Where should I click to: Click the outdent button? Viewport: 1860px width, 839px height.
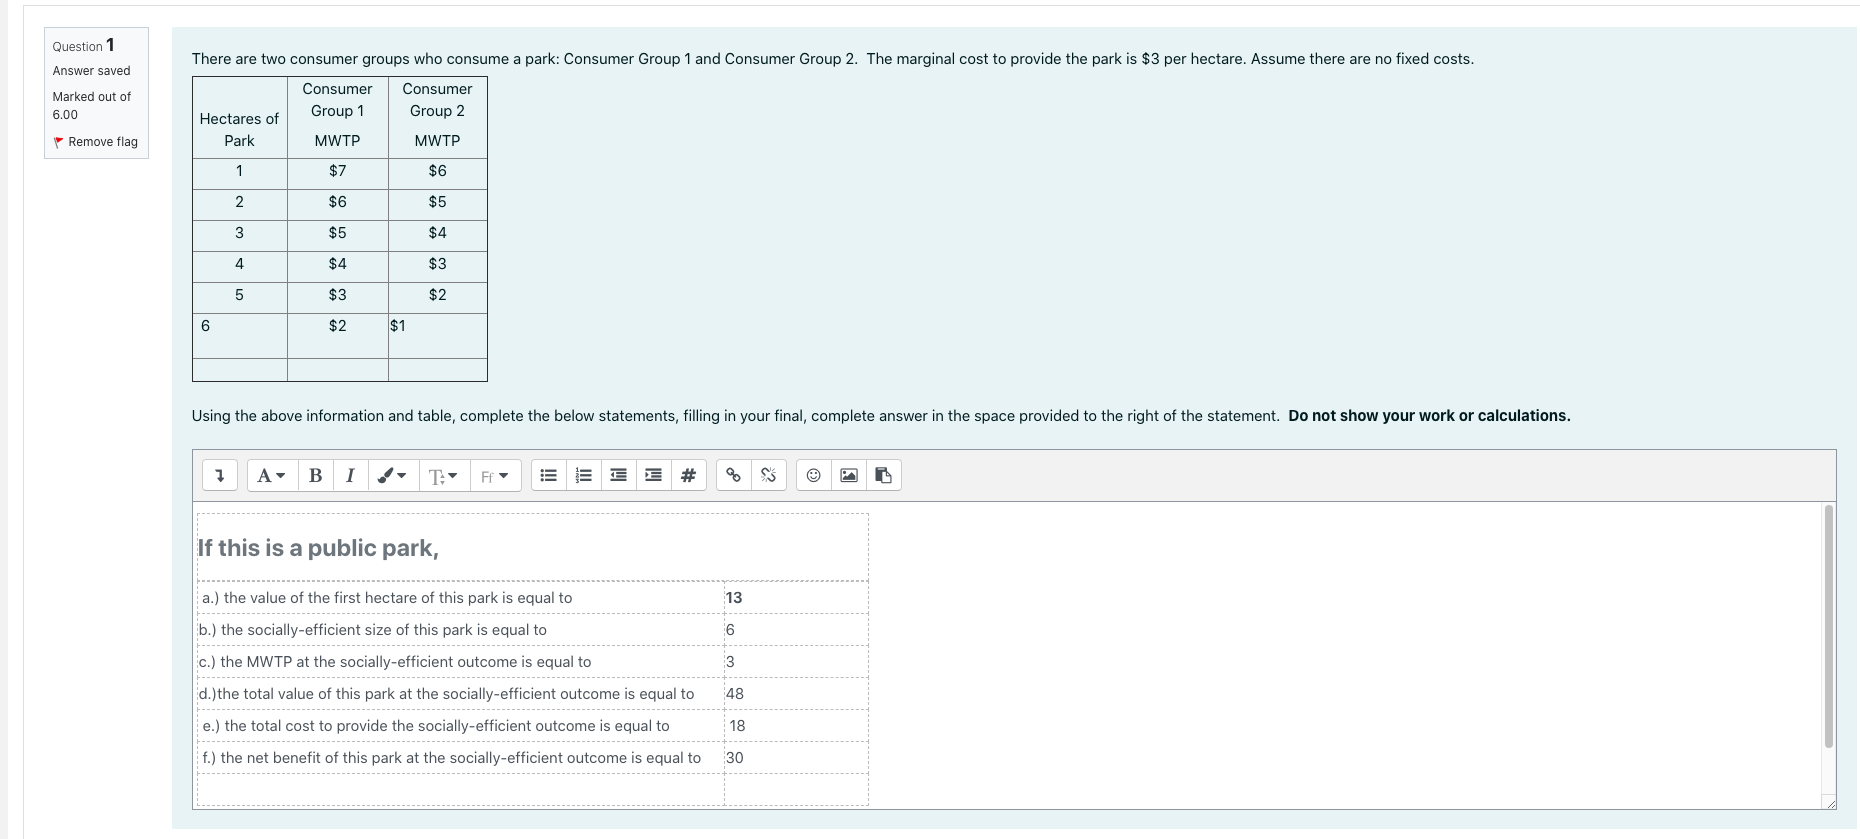click(619, 475)
